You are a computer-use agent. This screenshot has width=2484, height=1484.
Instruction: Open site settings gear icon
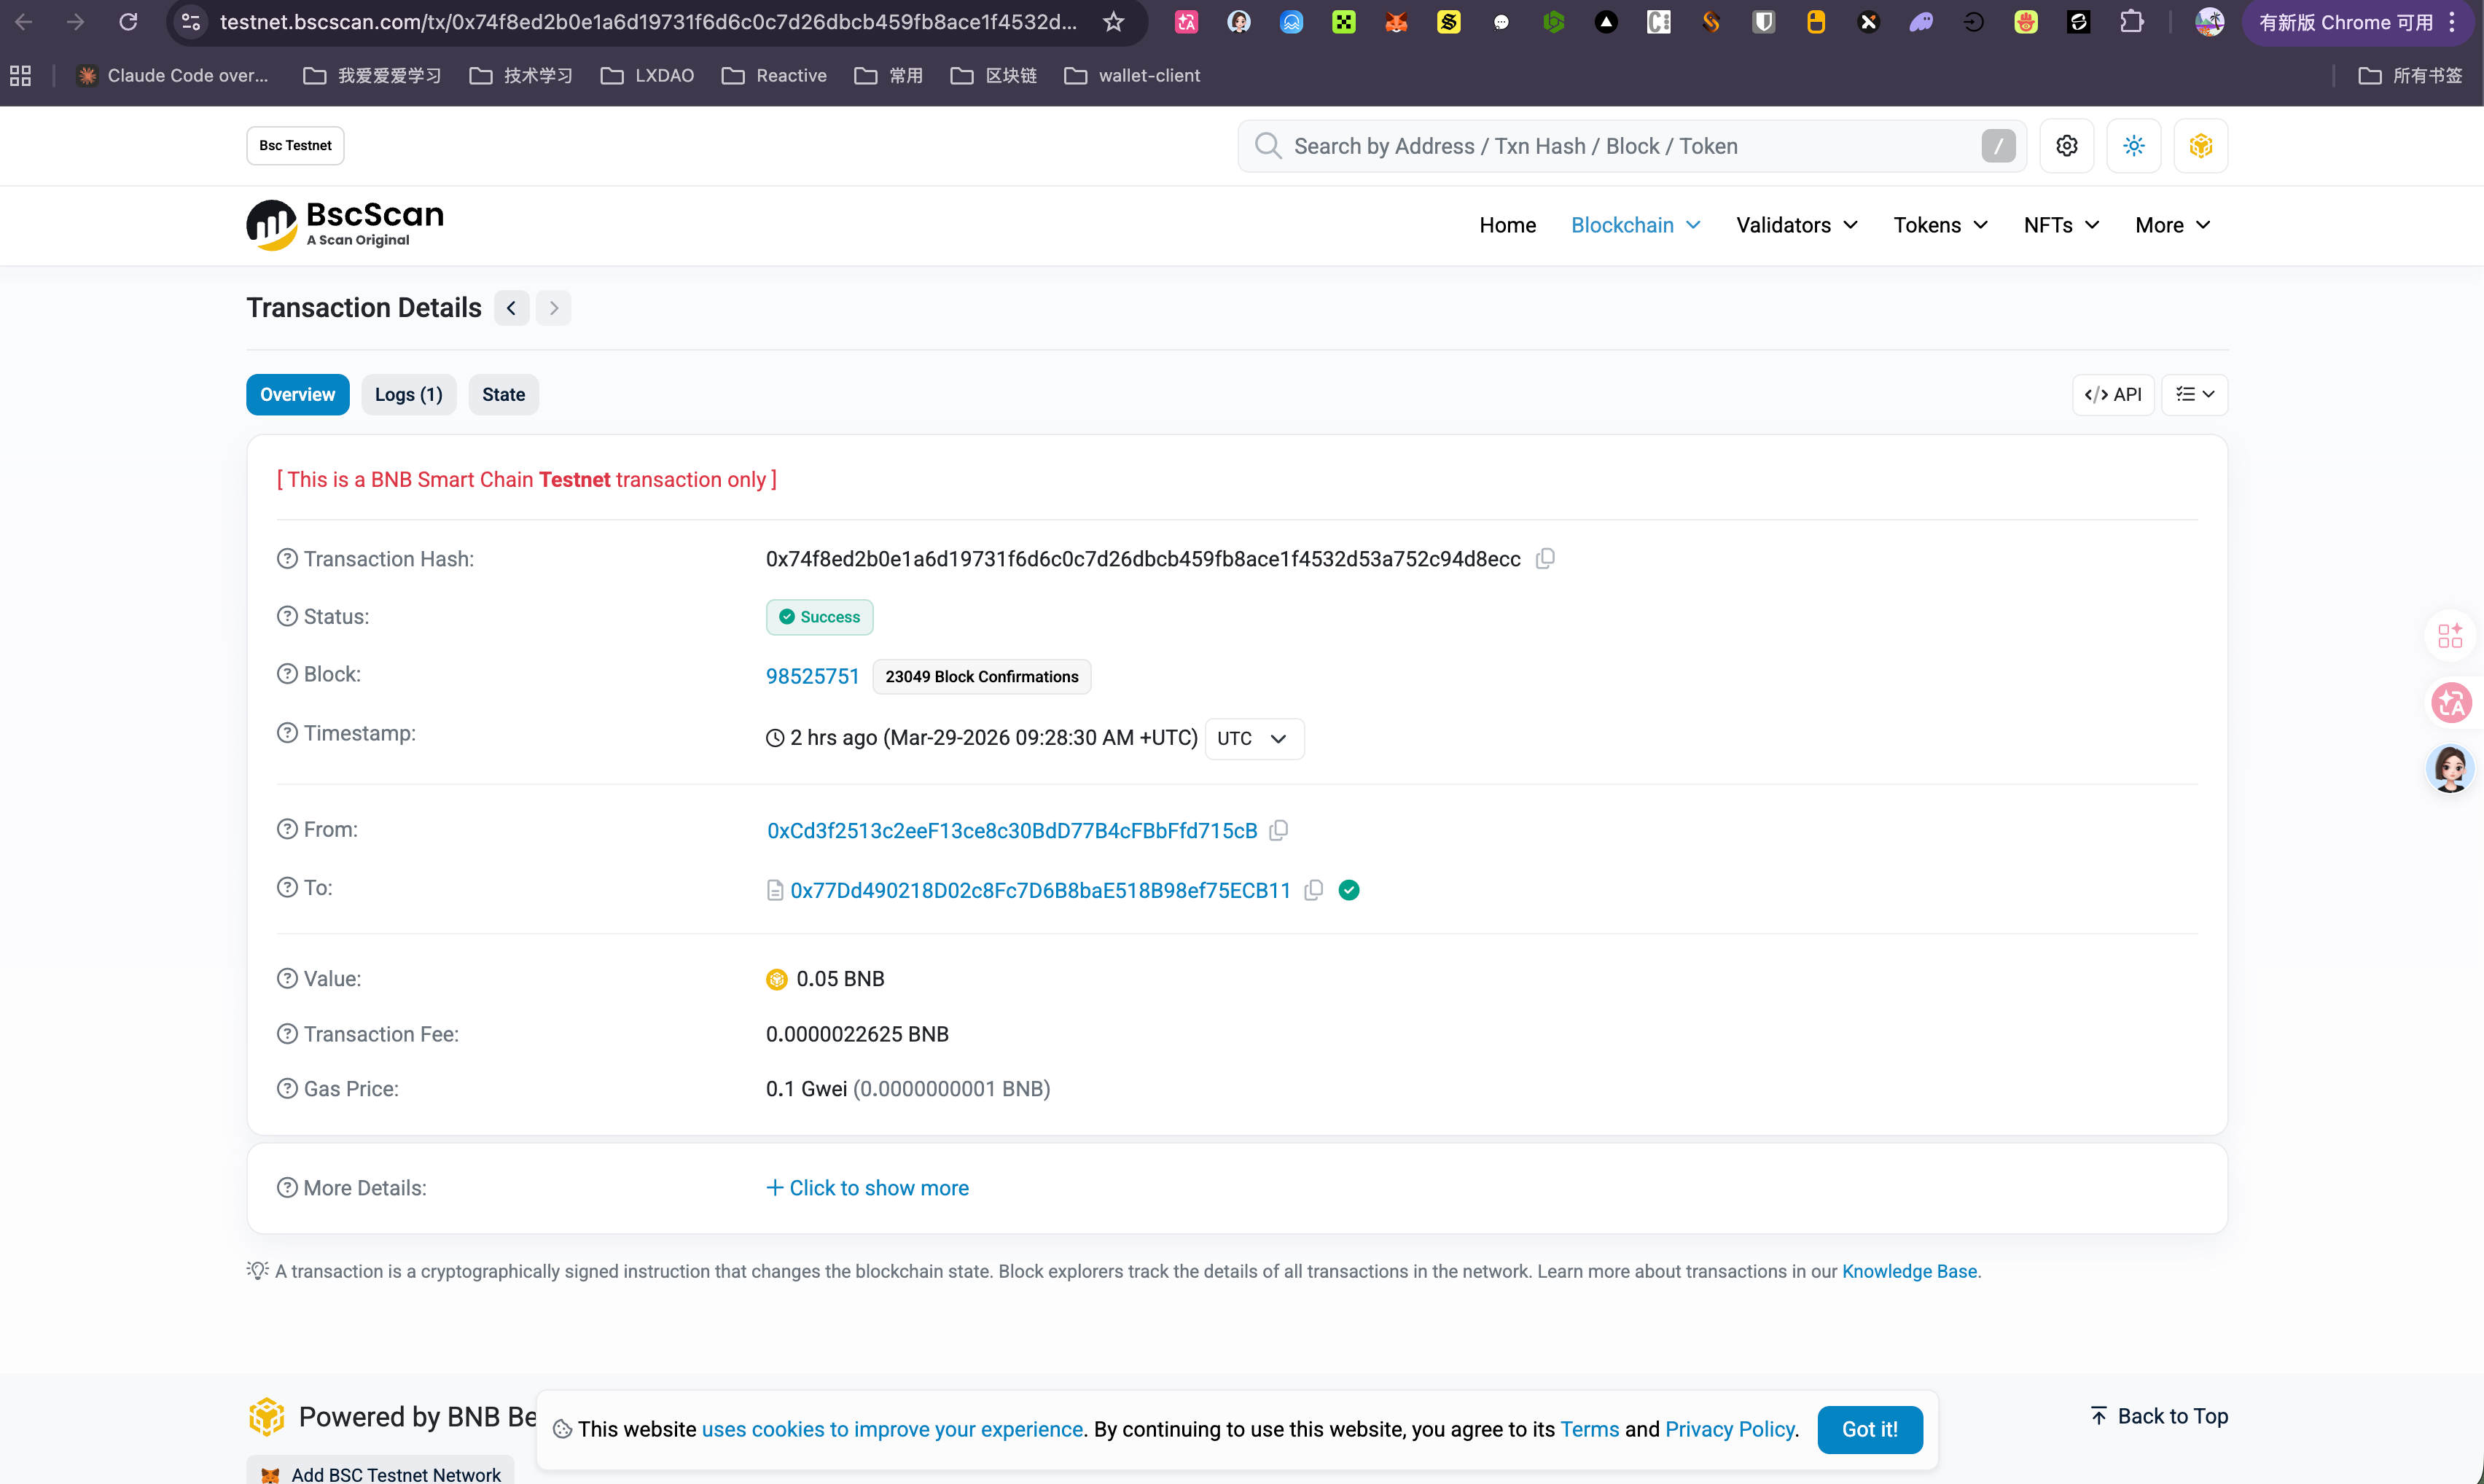2066,146
